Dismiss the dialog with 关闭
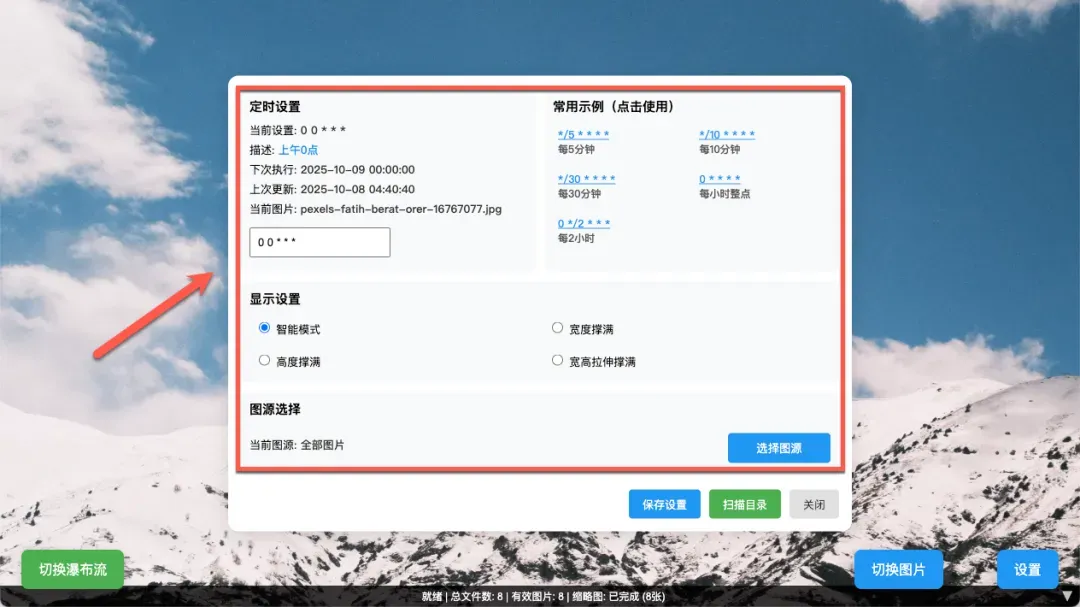1080x607 pixels. [813, 504]
